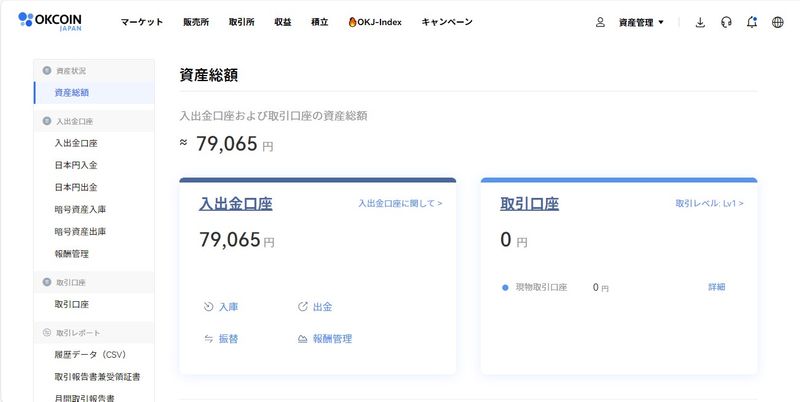The height and width of the screenshot is (402, 800).
Task: Click the OKCoin Japan logo
Action: (50, 21)
